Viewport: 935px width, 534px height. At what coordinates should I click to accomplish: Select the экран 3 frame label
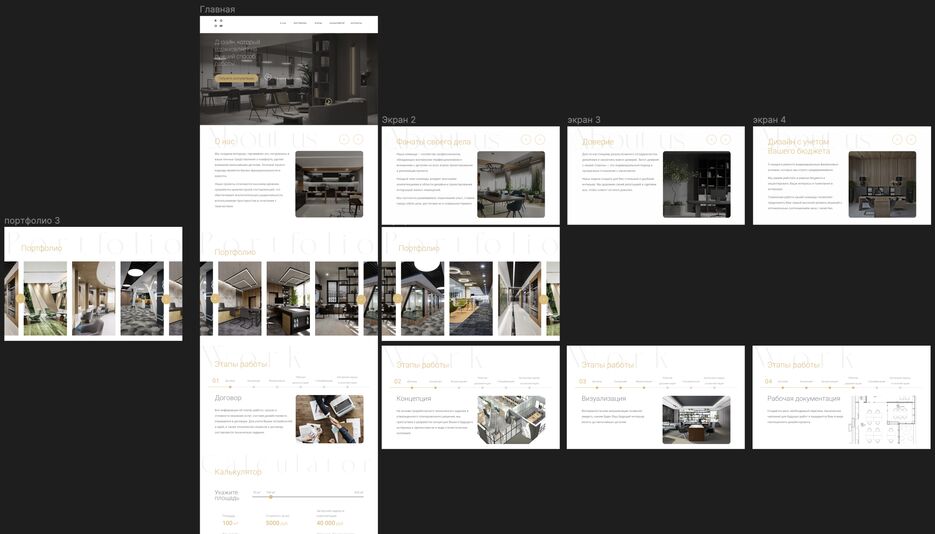pos(584,120)
